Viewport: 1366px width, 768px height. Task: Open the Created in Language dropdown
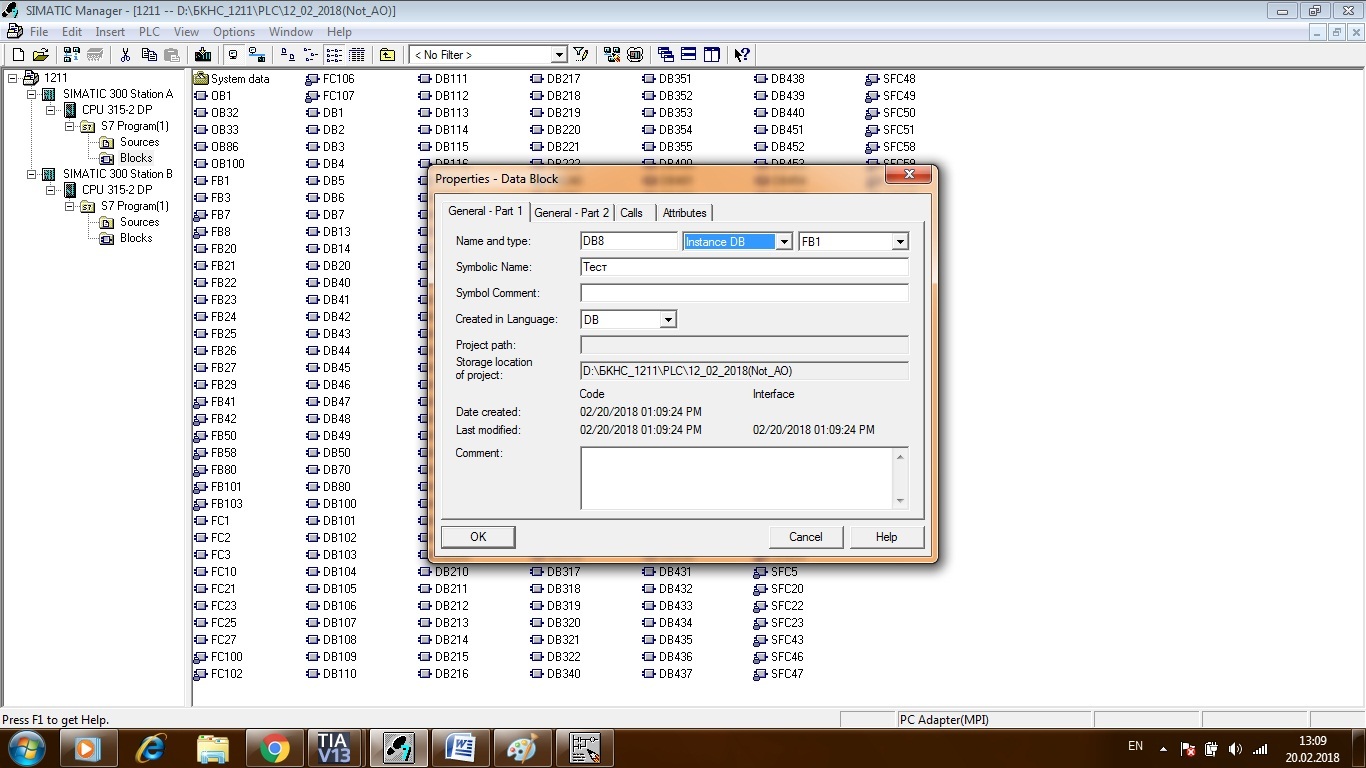tap(668, 320)
